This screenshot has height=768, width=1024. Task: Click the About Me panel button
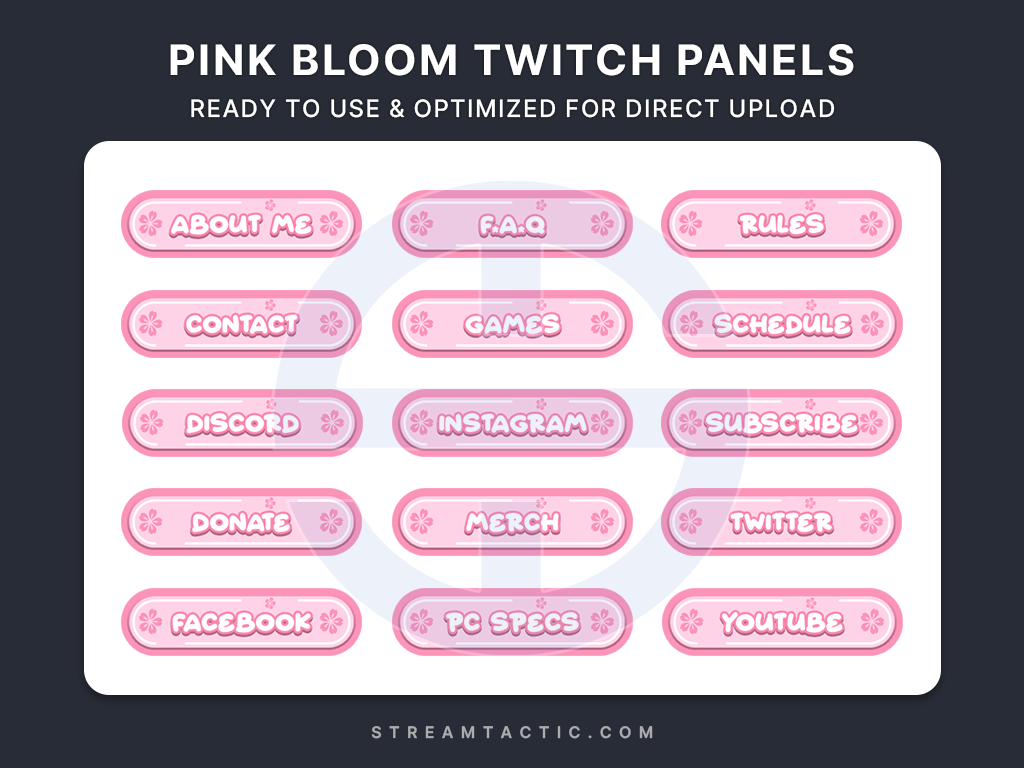[x=241, y=224]
